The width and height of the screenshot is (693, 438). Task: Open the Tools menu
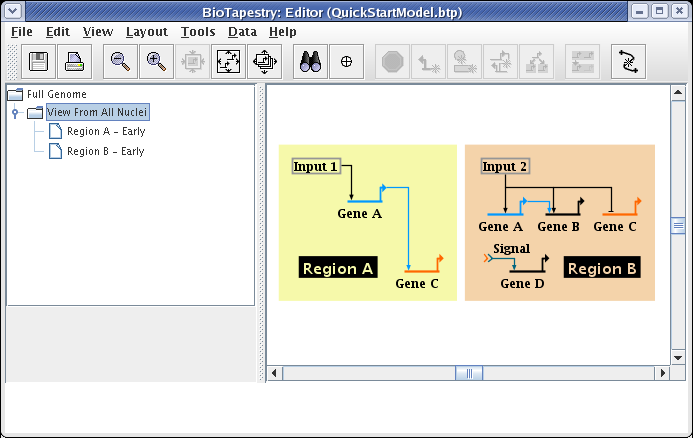198,31
